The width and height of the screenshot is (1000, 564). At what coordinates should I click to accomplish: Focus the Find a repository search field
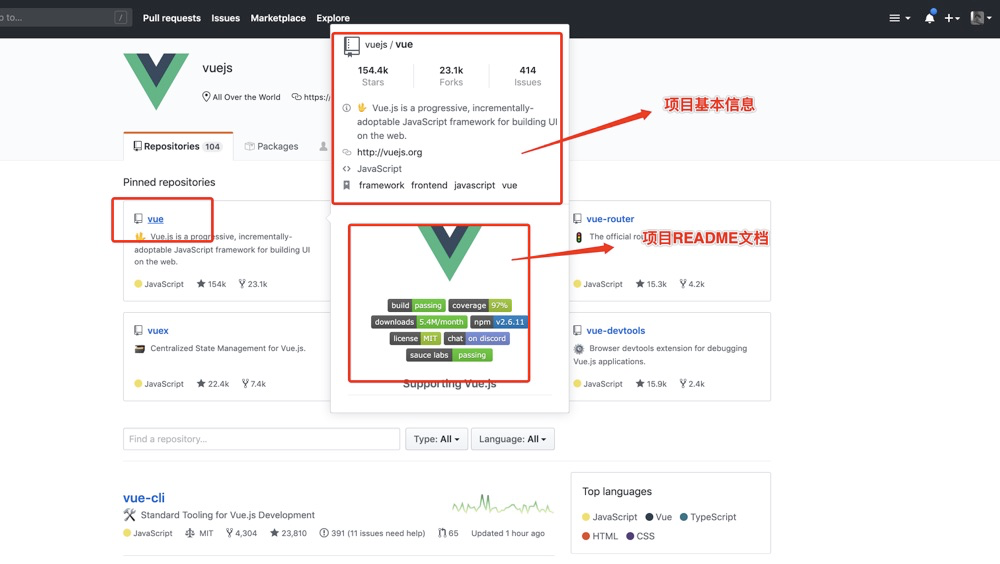coord(261,439)
